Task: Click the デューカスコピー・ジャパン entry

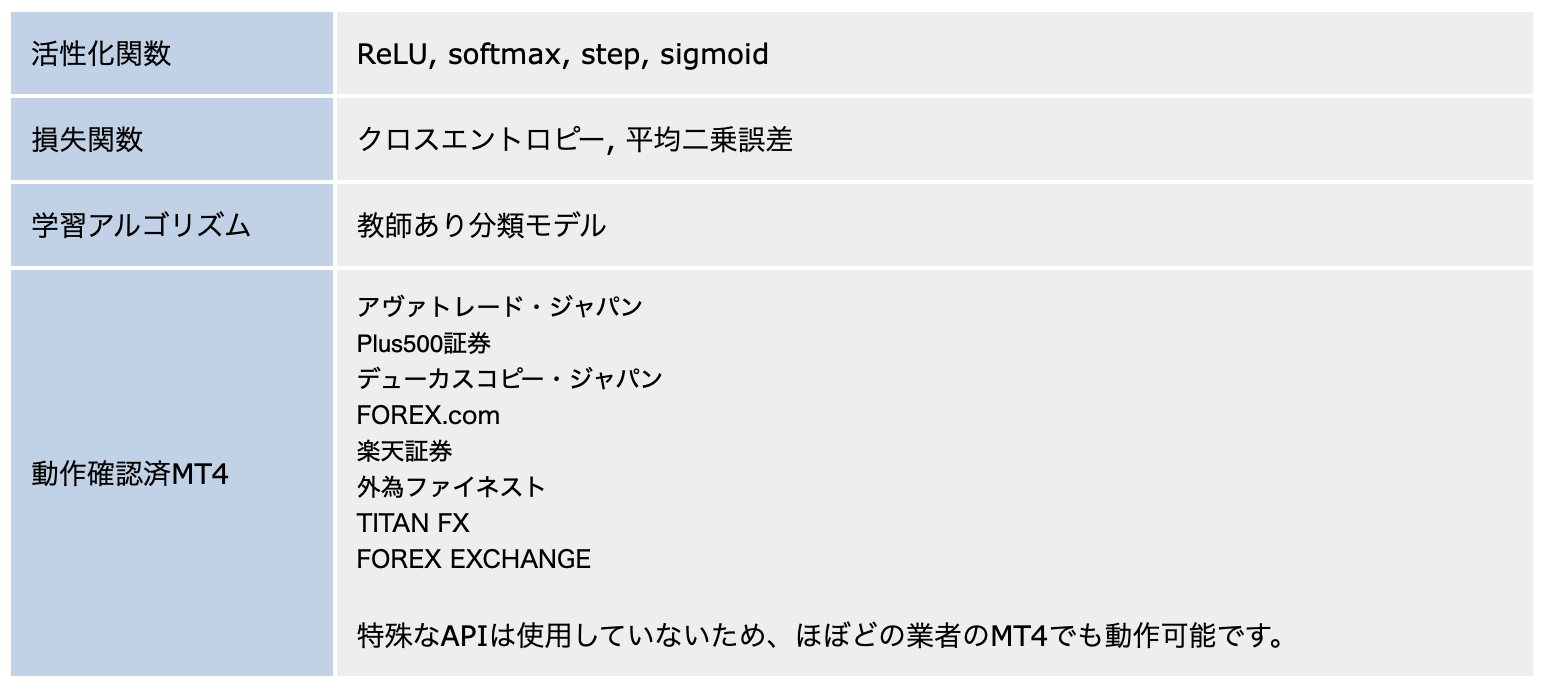Action: (x=509, y=379)
